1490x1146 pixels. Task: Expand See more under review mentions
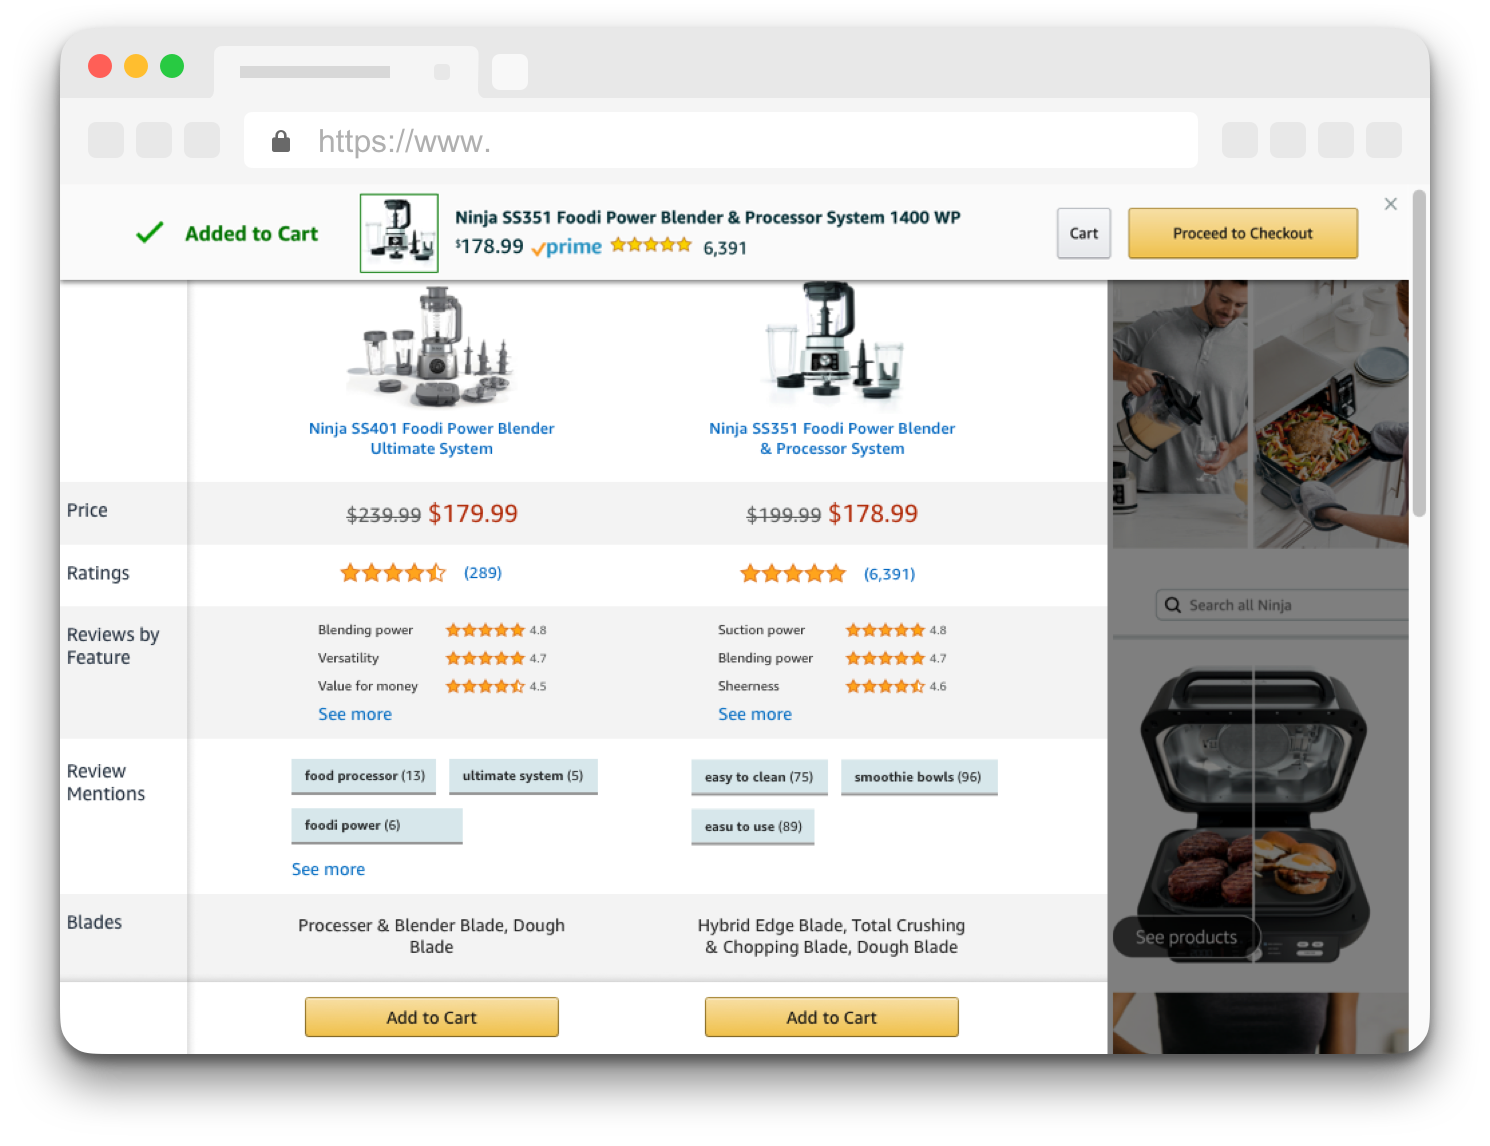pyautogui.click(x=328, y=869)
